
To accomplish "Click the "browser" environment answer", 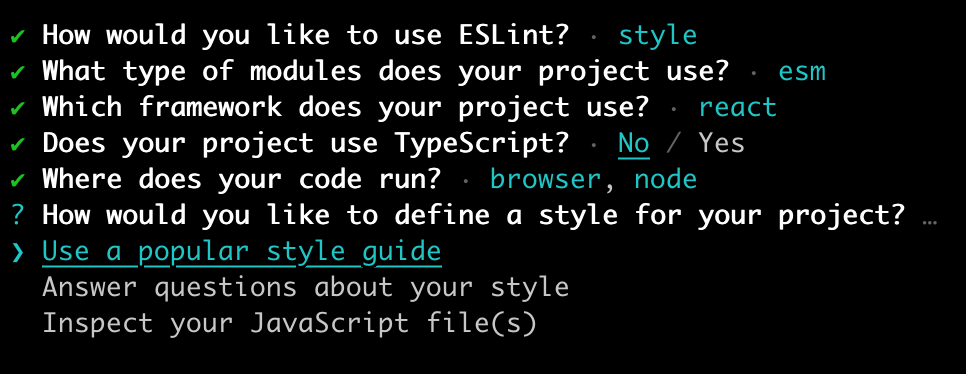I will (545, 179).
